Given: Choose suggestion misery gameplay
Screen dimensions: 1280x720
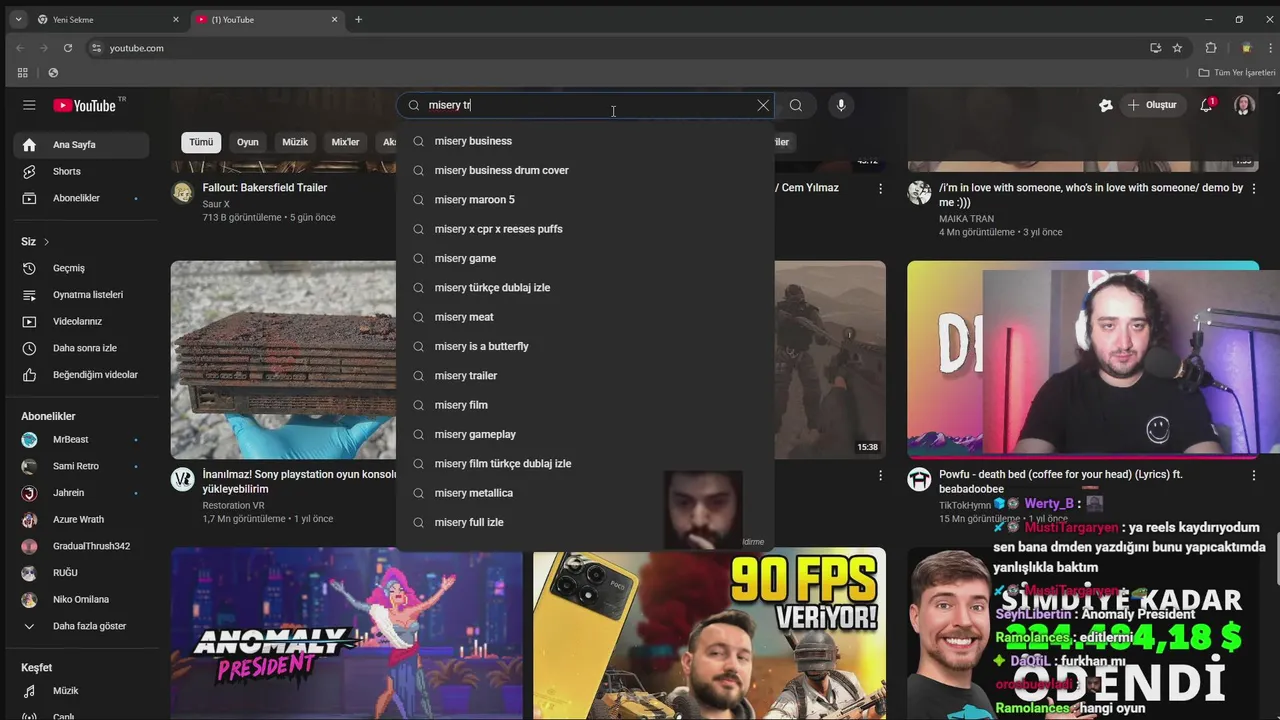Looking at the screenshot, I should [x=585, y=434].
